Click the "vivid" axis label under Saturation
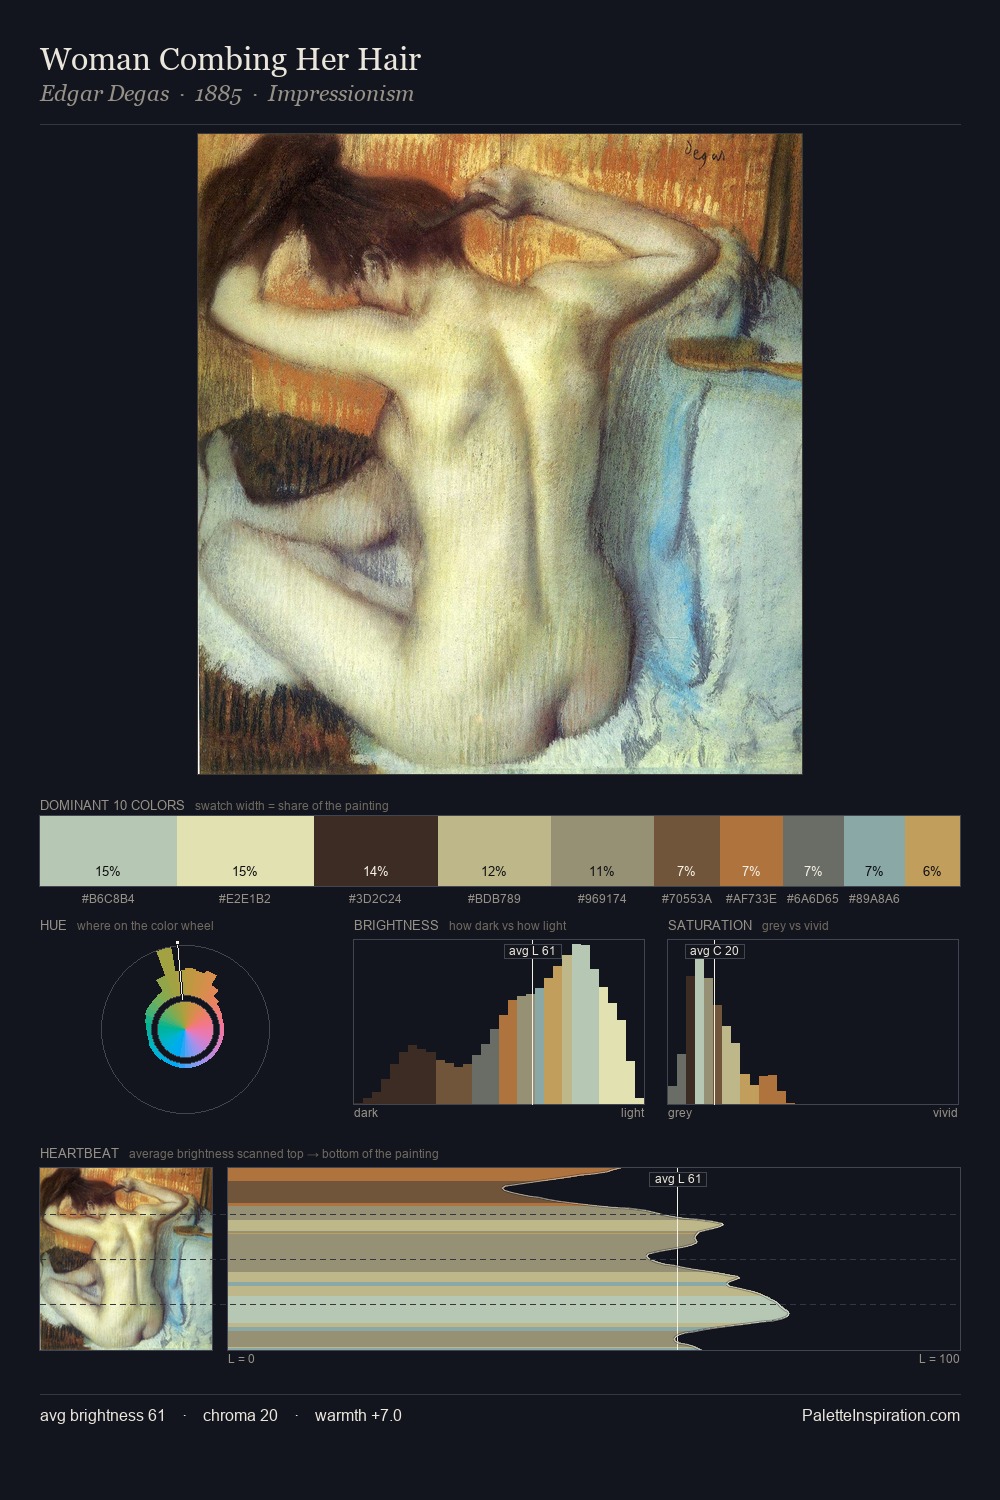 point(945,1113)
